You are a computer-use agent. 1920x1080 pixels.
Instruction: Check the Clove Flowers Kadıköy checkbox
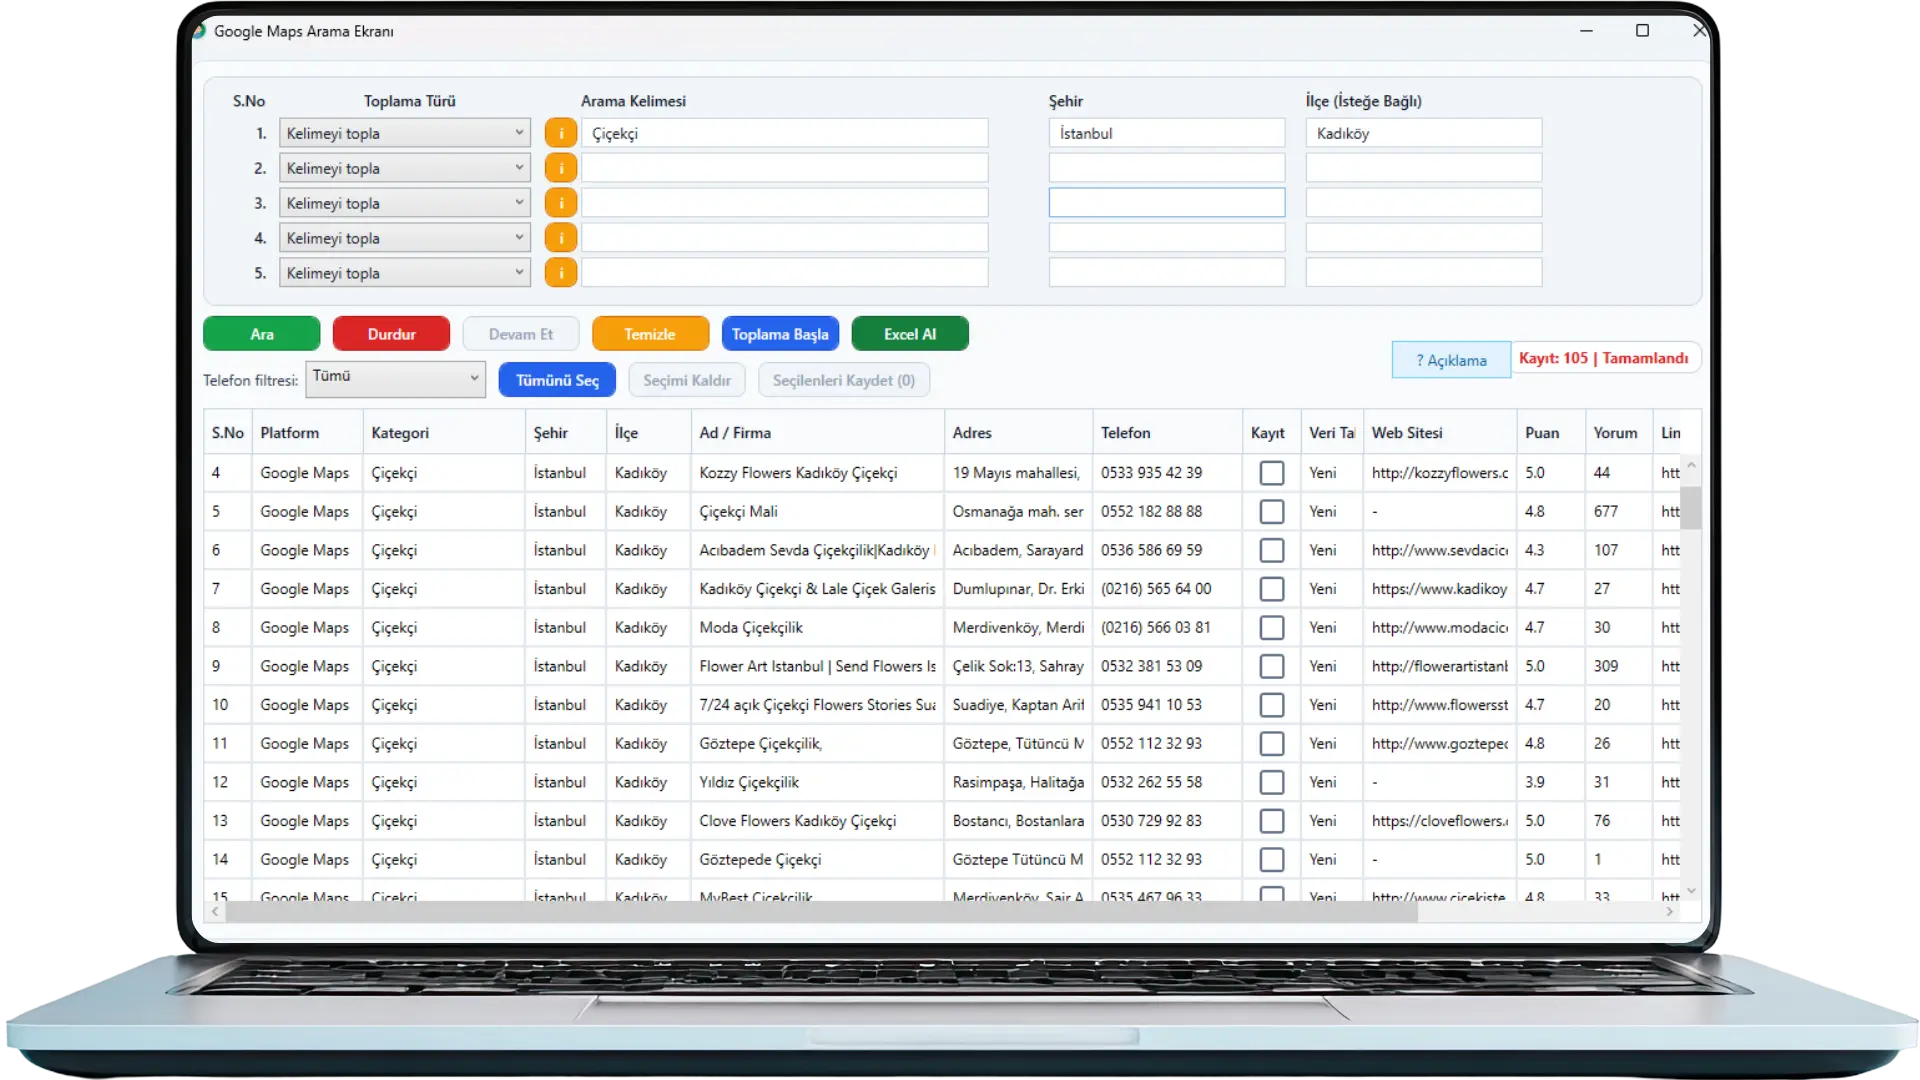click(1272, 821)
